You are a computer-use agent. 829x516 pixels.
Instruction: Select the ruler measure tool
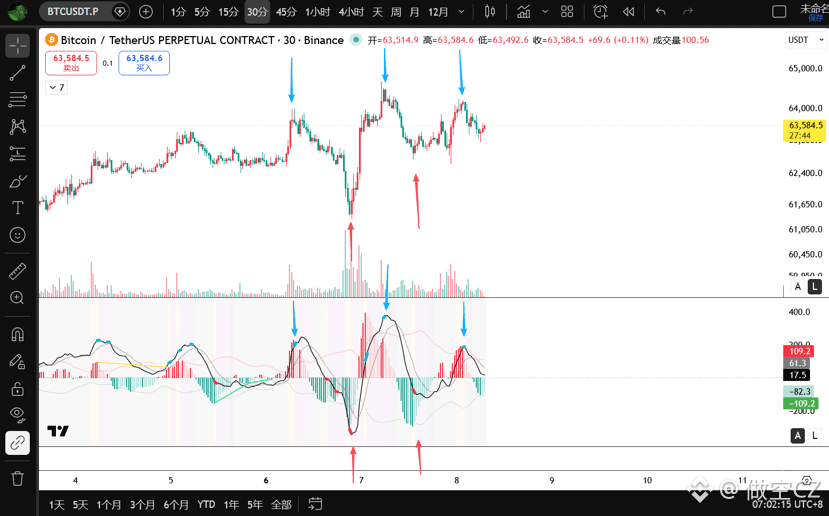coord(17,272)
